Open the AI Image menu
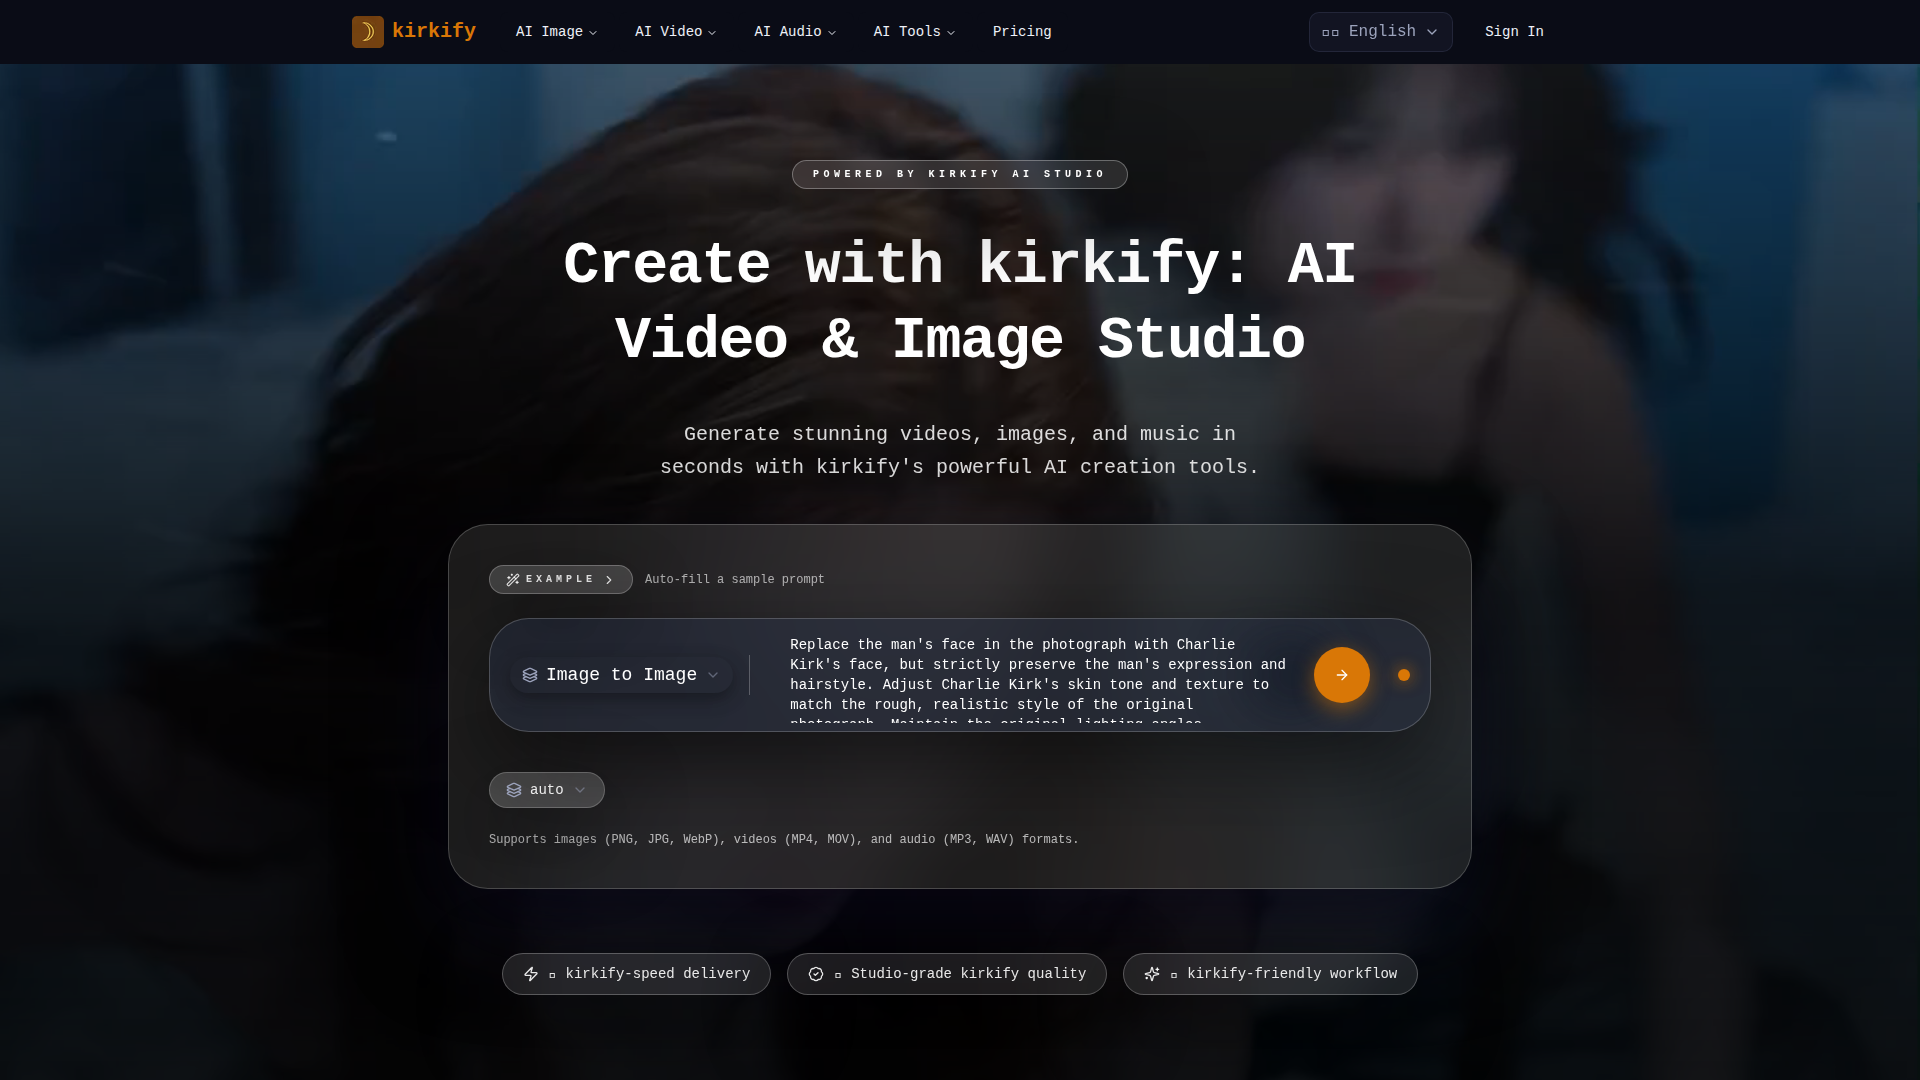This screenshot has width=1920, height=1080. (x=556, y=32)
